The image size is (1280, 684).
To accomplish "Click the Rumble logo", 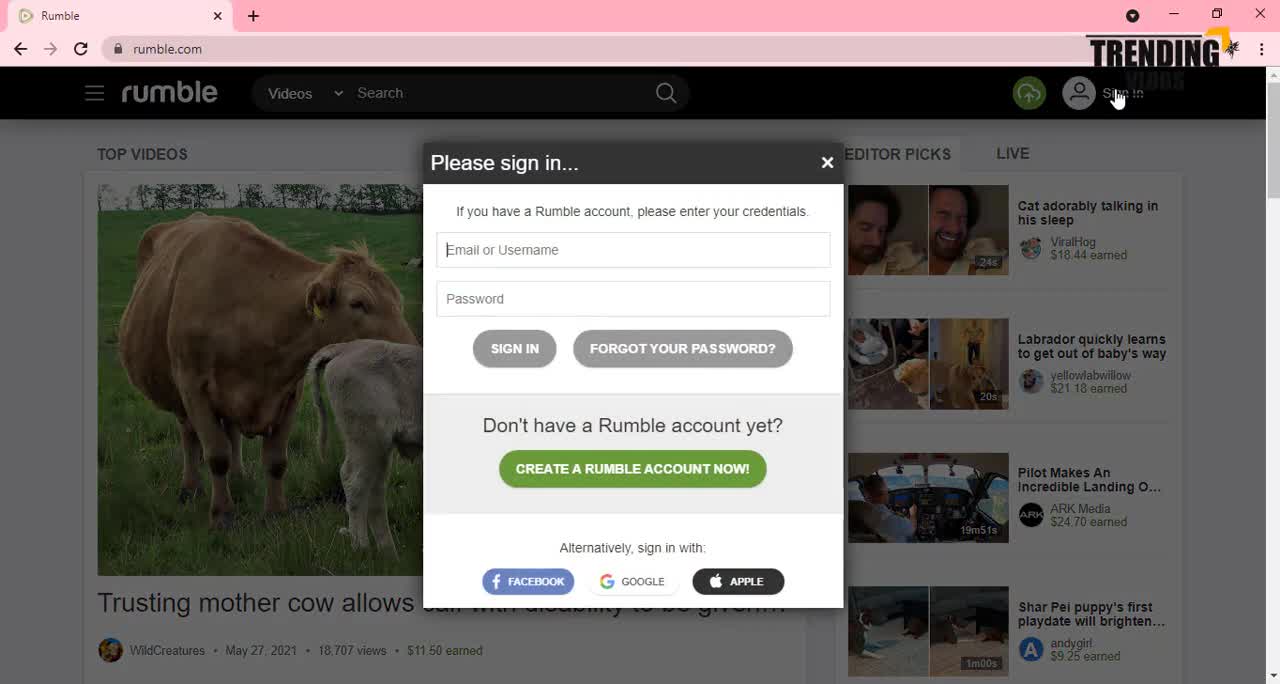I will (x=169, y=92).
